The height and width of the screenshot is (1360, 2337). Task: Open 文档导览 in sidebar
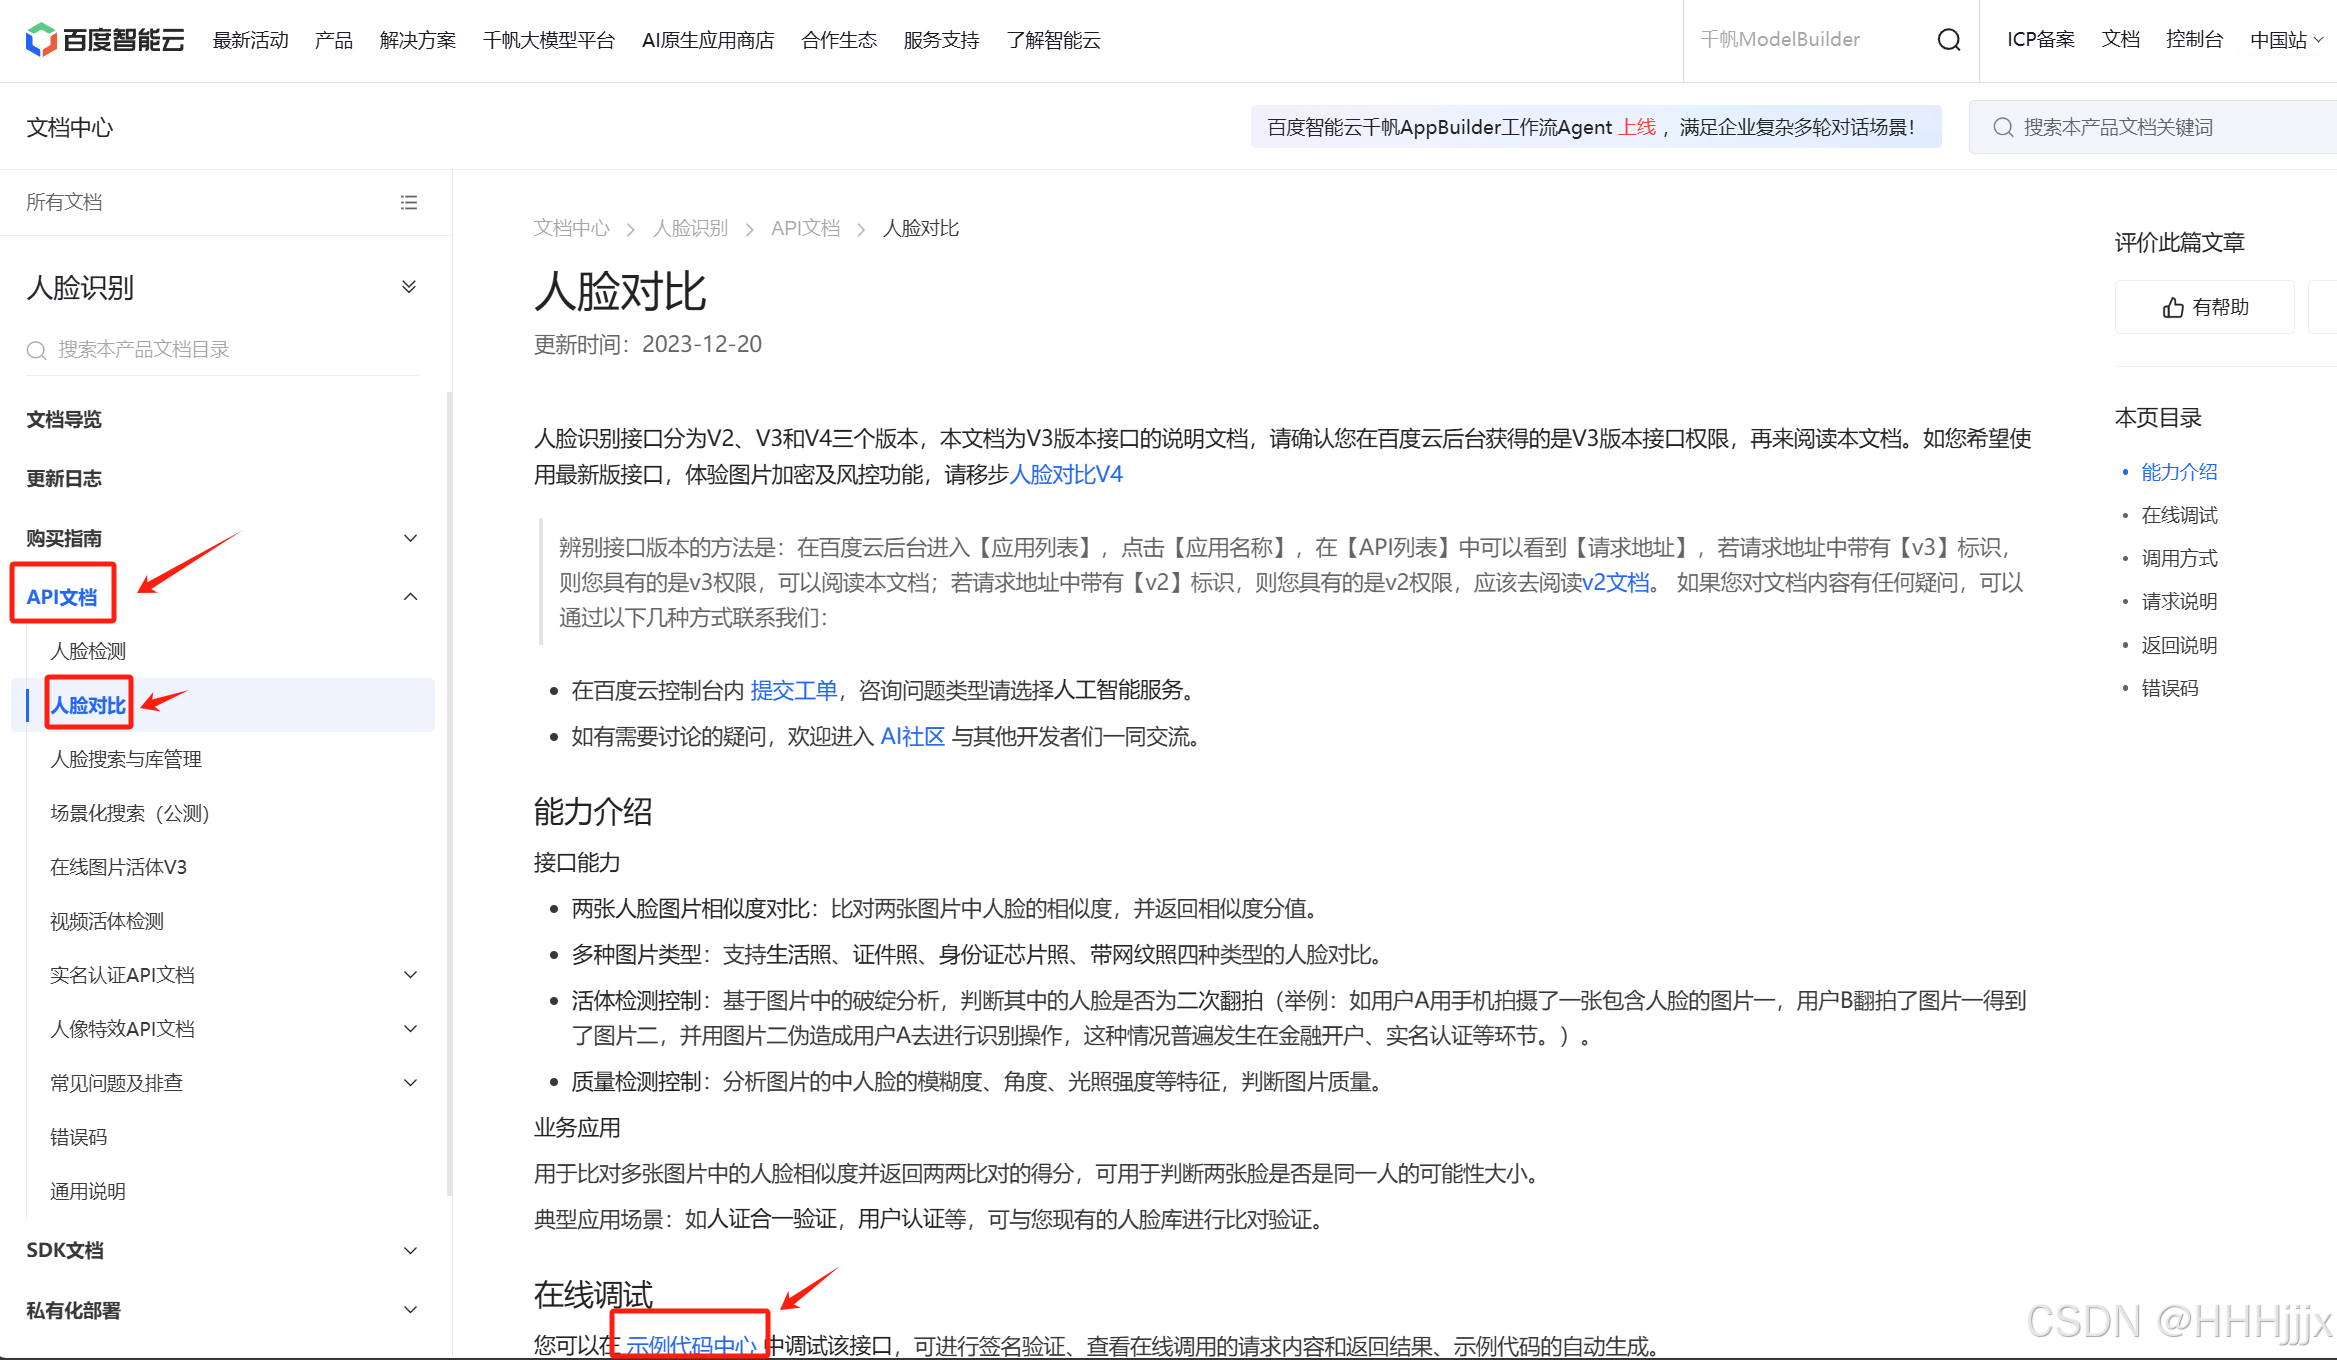coord(64,419)
